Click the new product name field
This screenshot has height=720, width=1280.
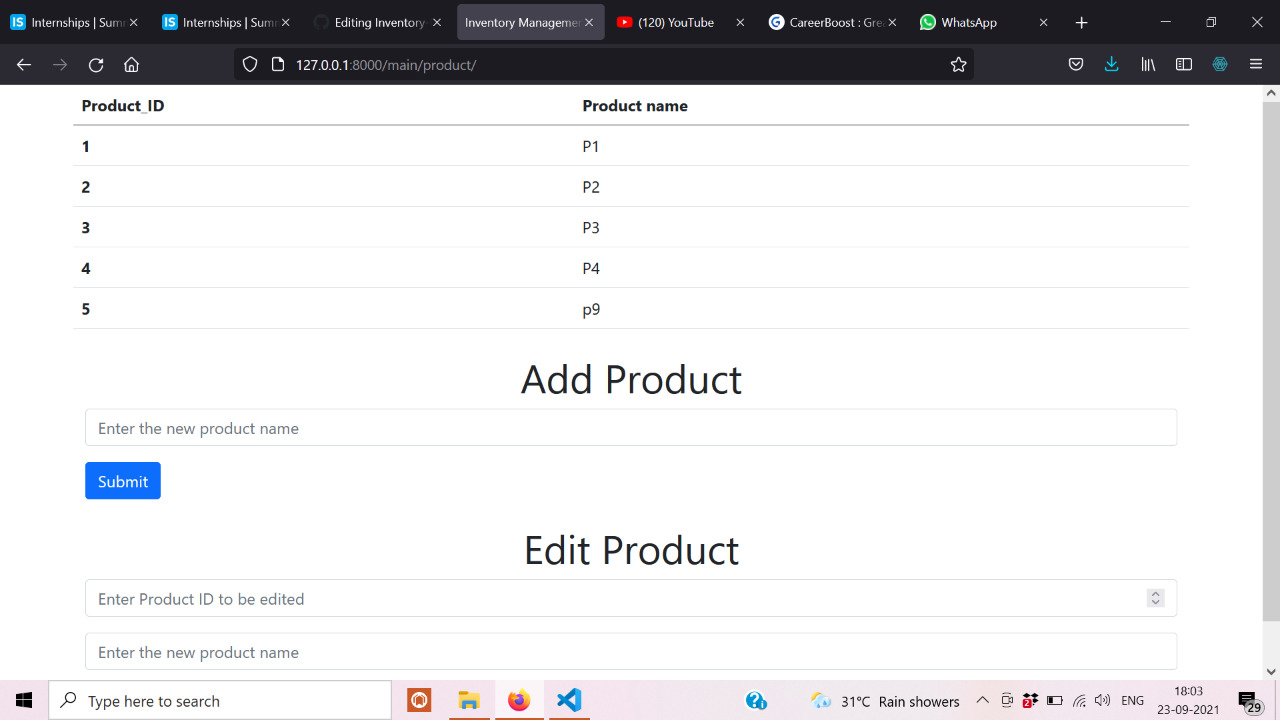click(630, 427)
